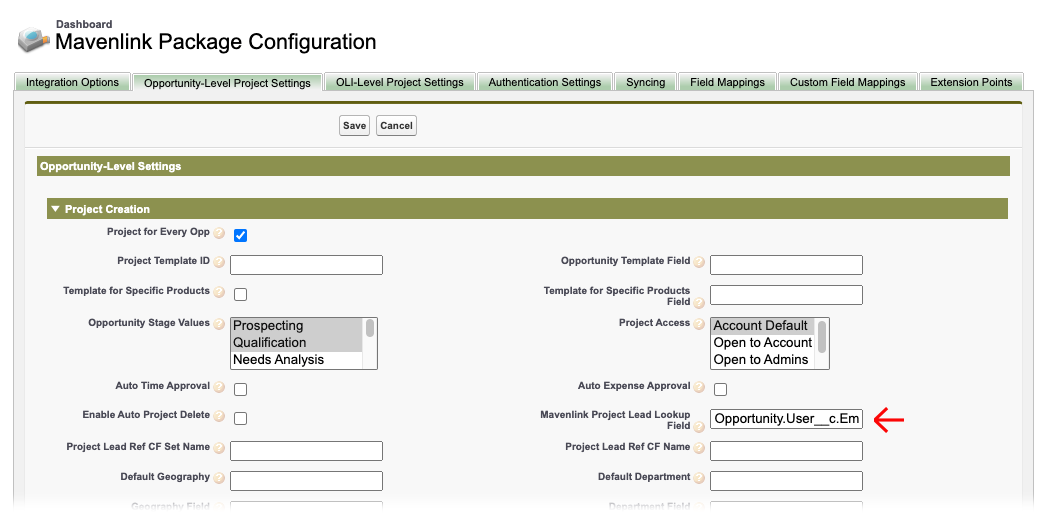Switch to Integration Options tab
1044x531 pixels.
(73, 82)
